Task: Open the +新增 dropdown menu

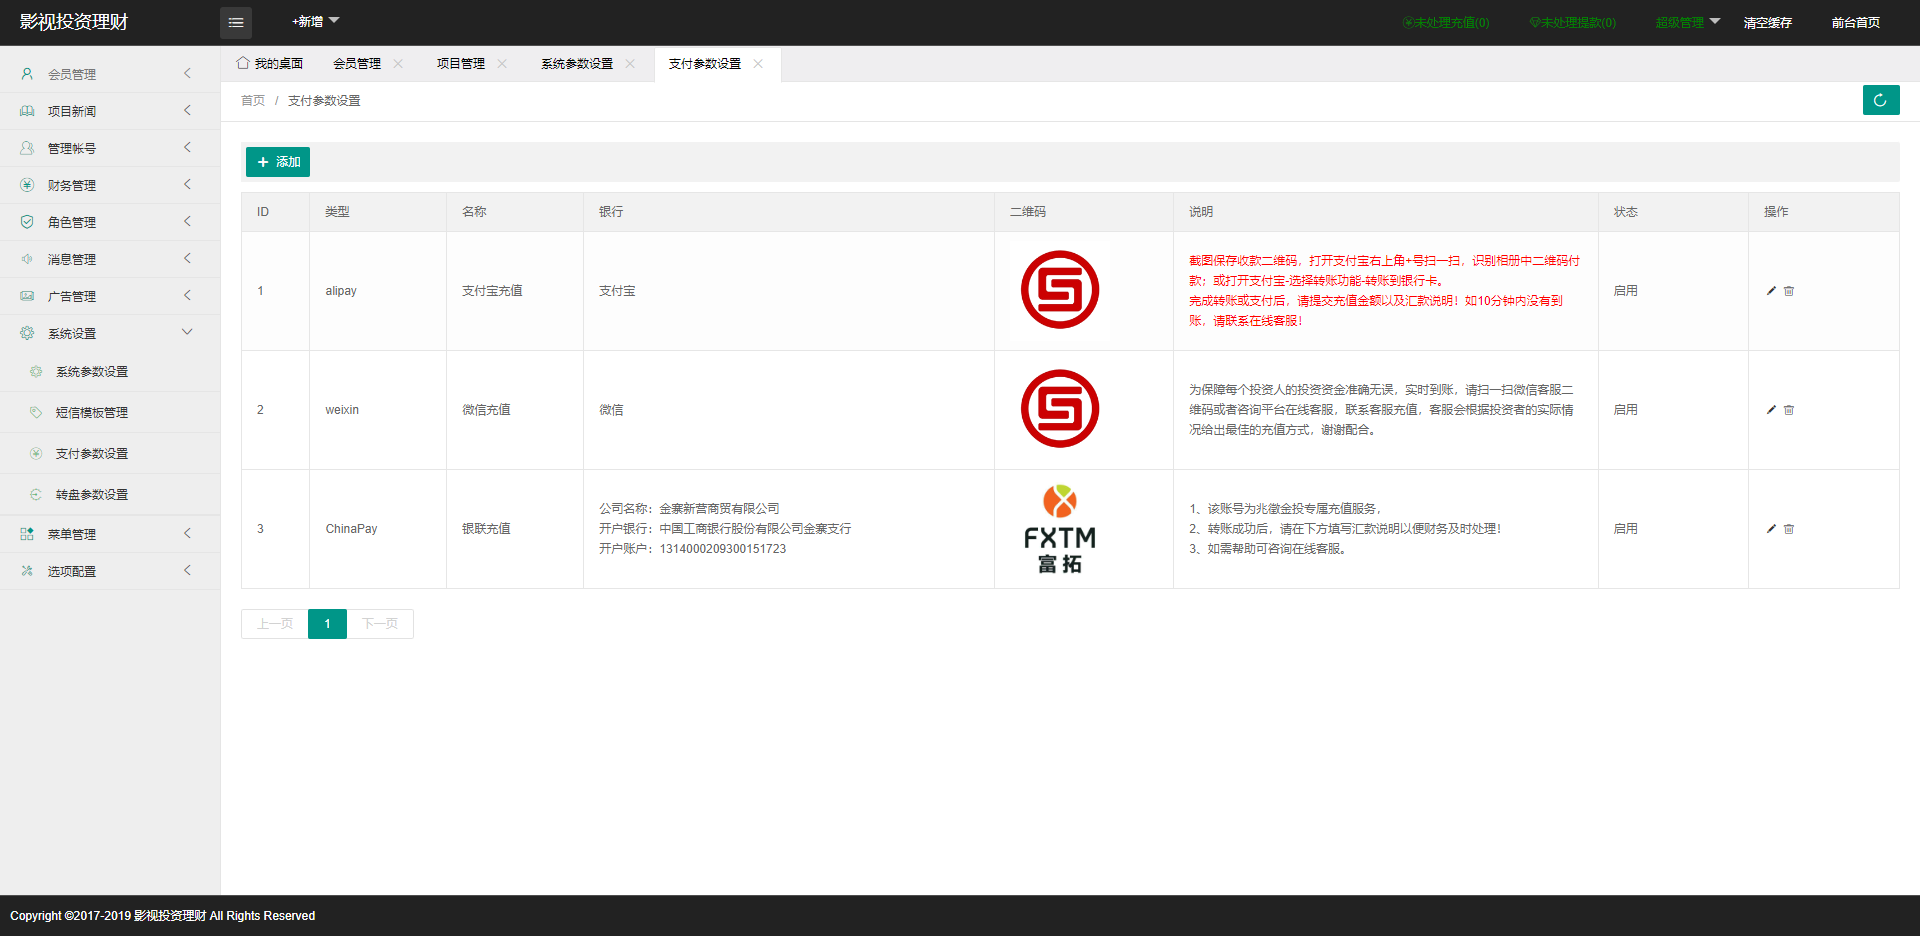Action: pyautogui.click(x=313, y=20)
